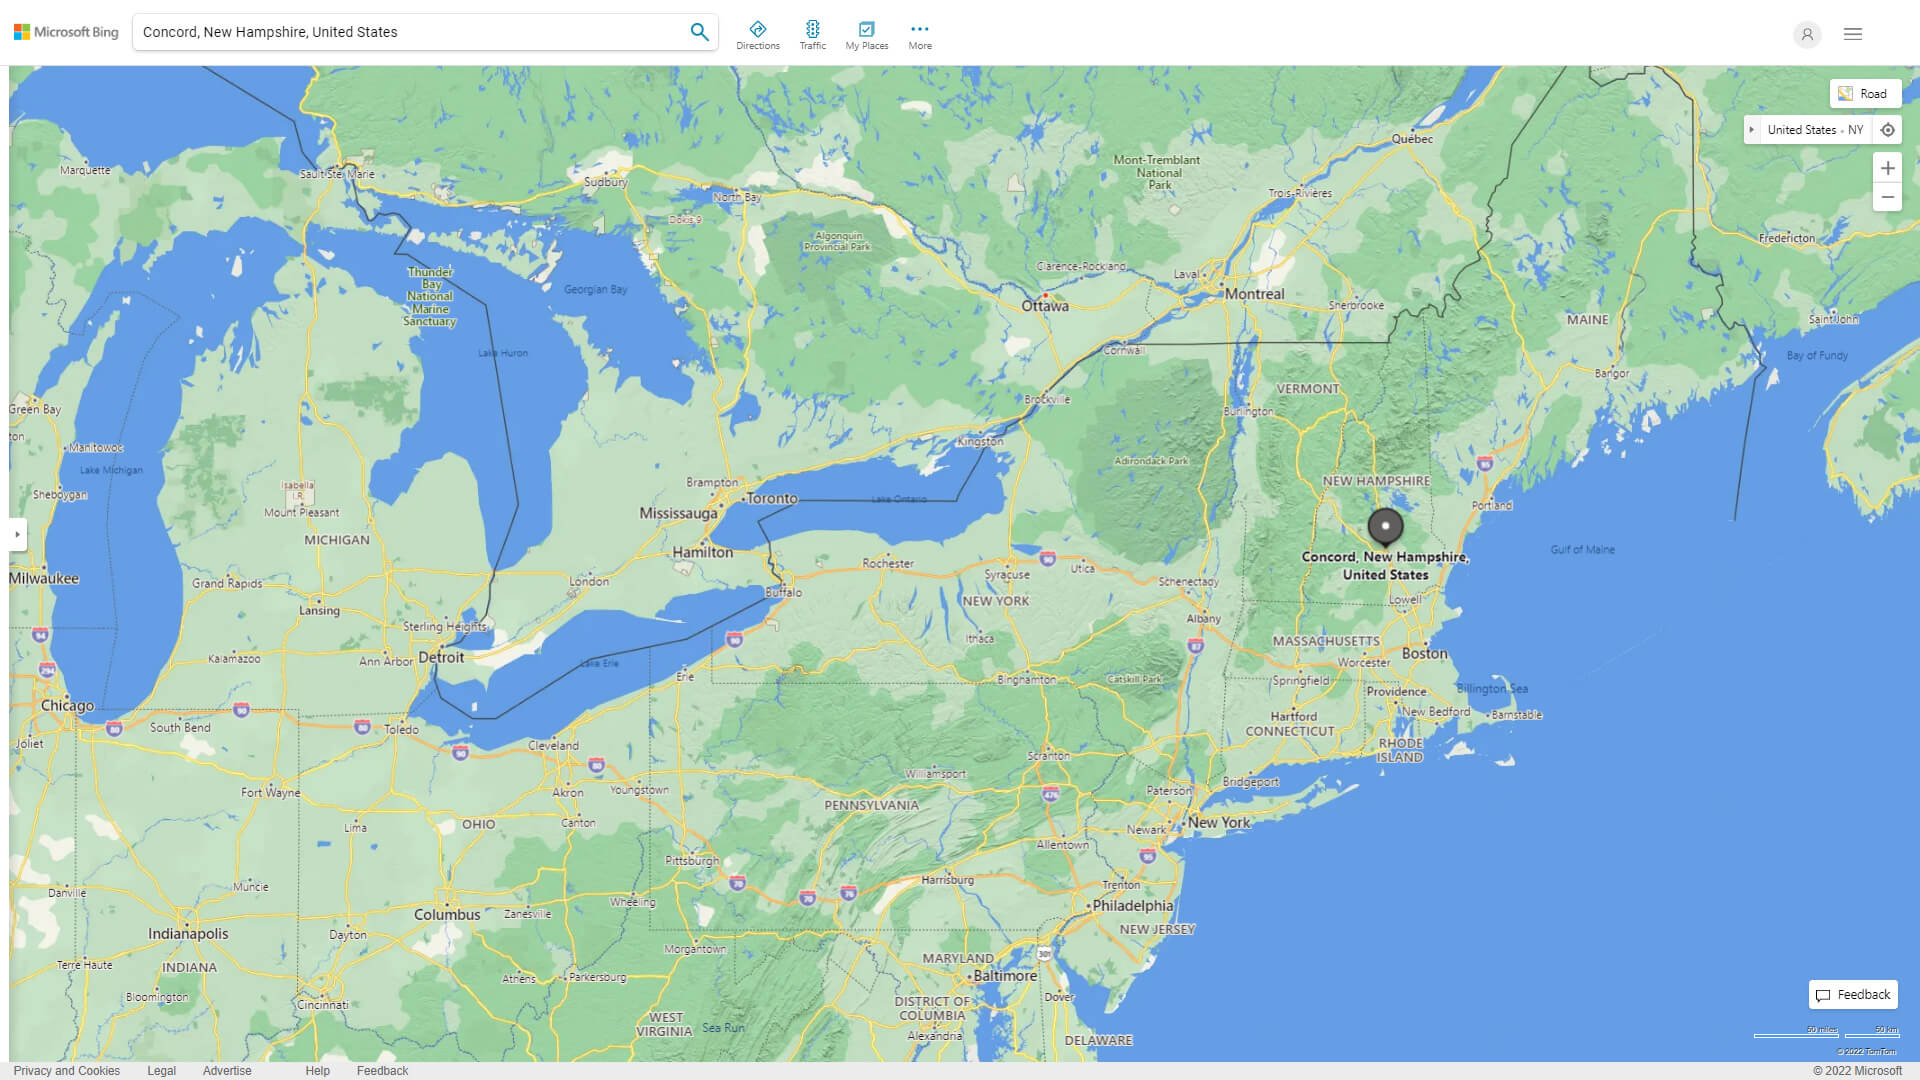
Task: Click the Road view toggle
Action: click(1863, 94)
